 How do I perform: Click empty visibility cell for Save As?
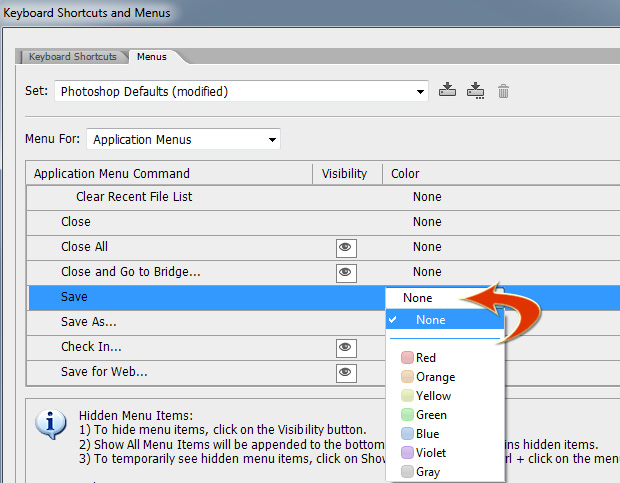tap(346, 323)
